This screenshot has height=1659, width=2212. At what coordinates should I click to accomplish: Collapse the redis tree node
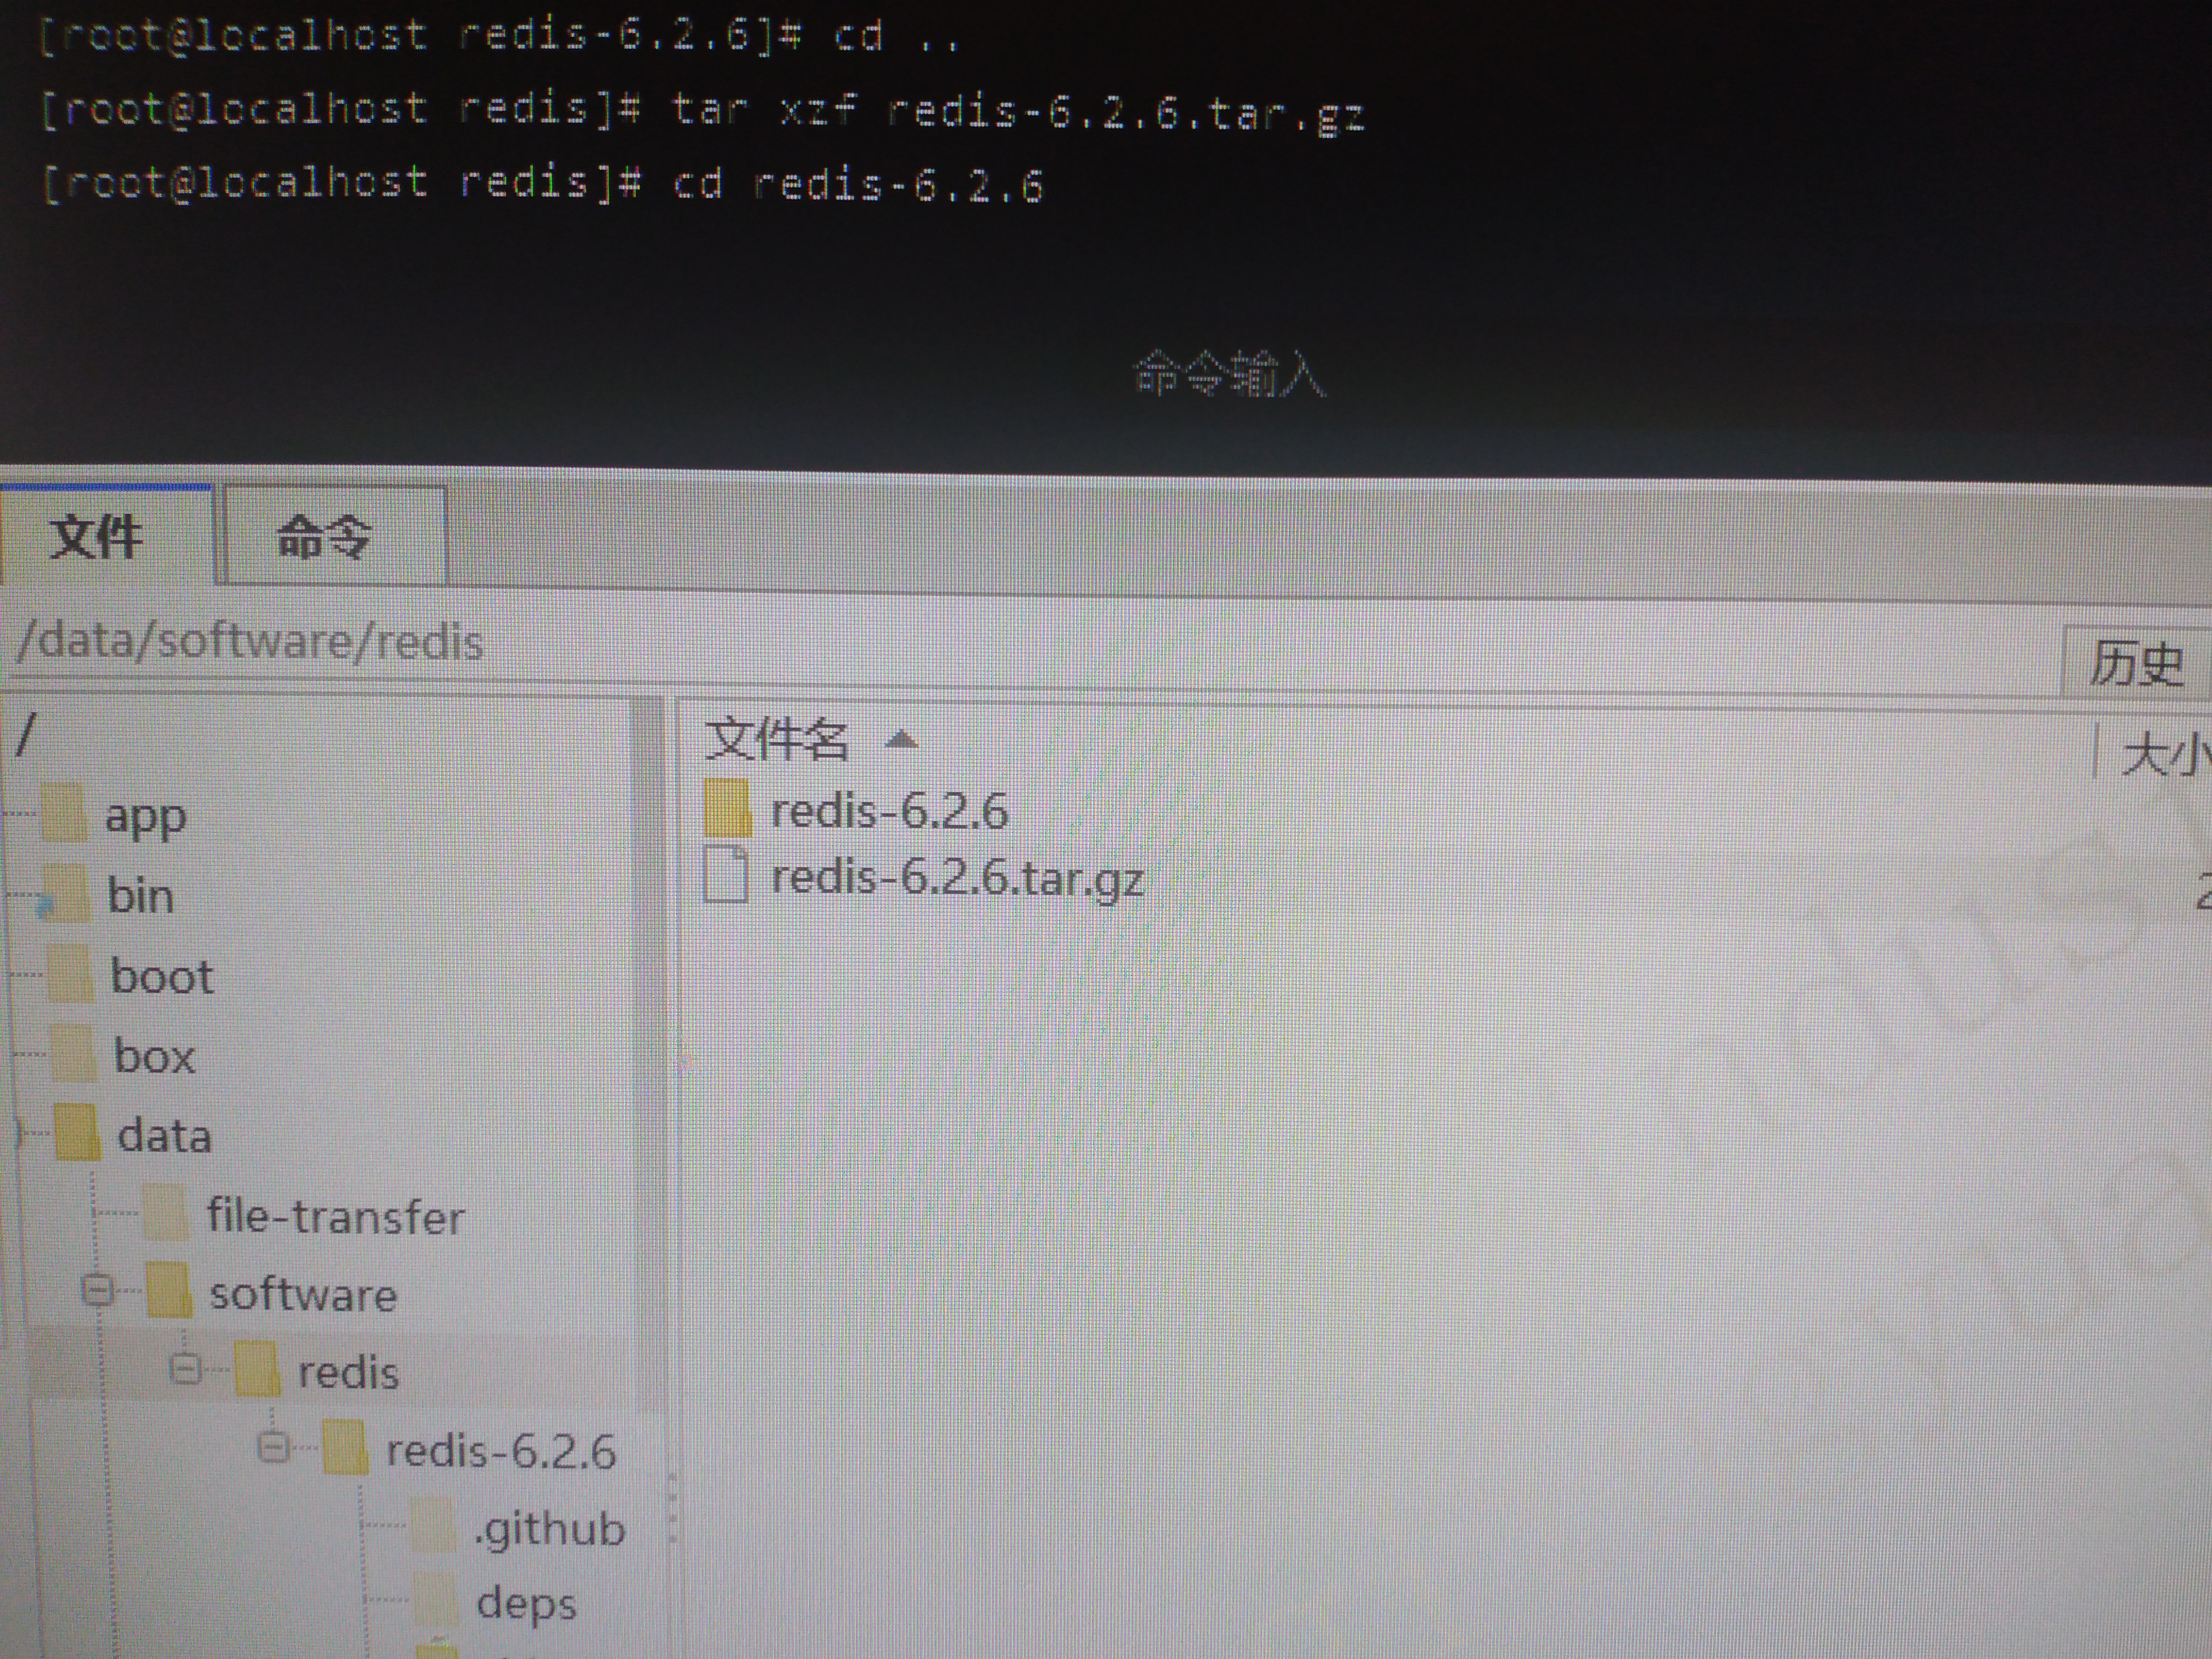pyautogui.click(x=185, y=1369)
